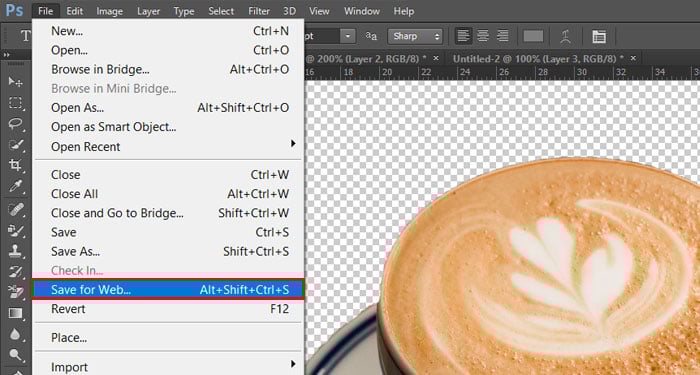
Task: Choose Save for Web...
Action: click(x=168, y=290)
